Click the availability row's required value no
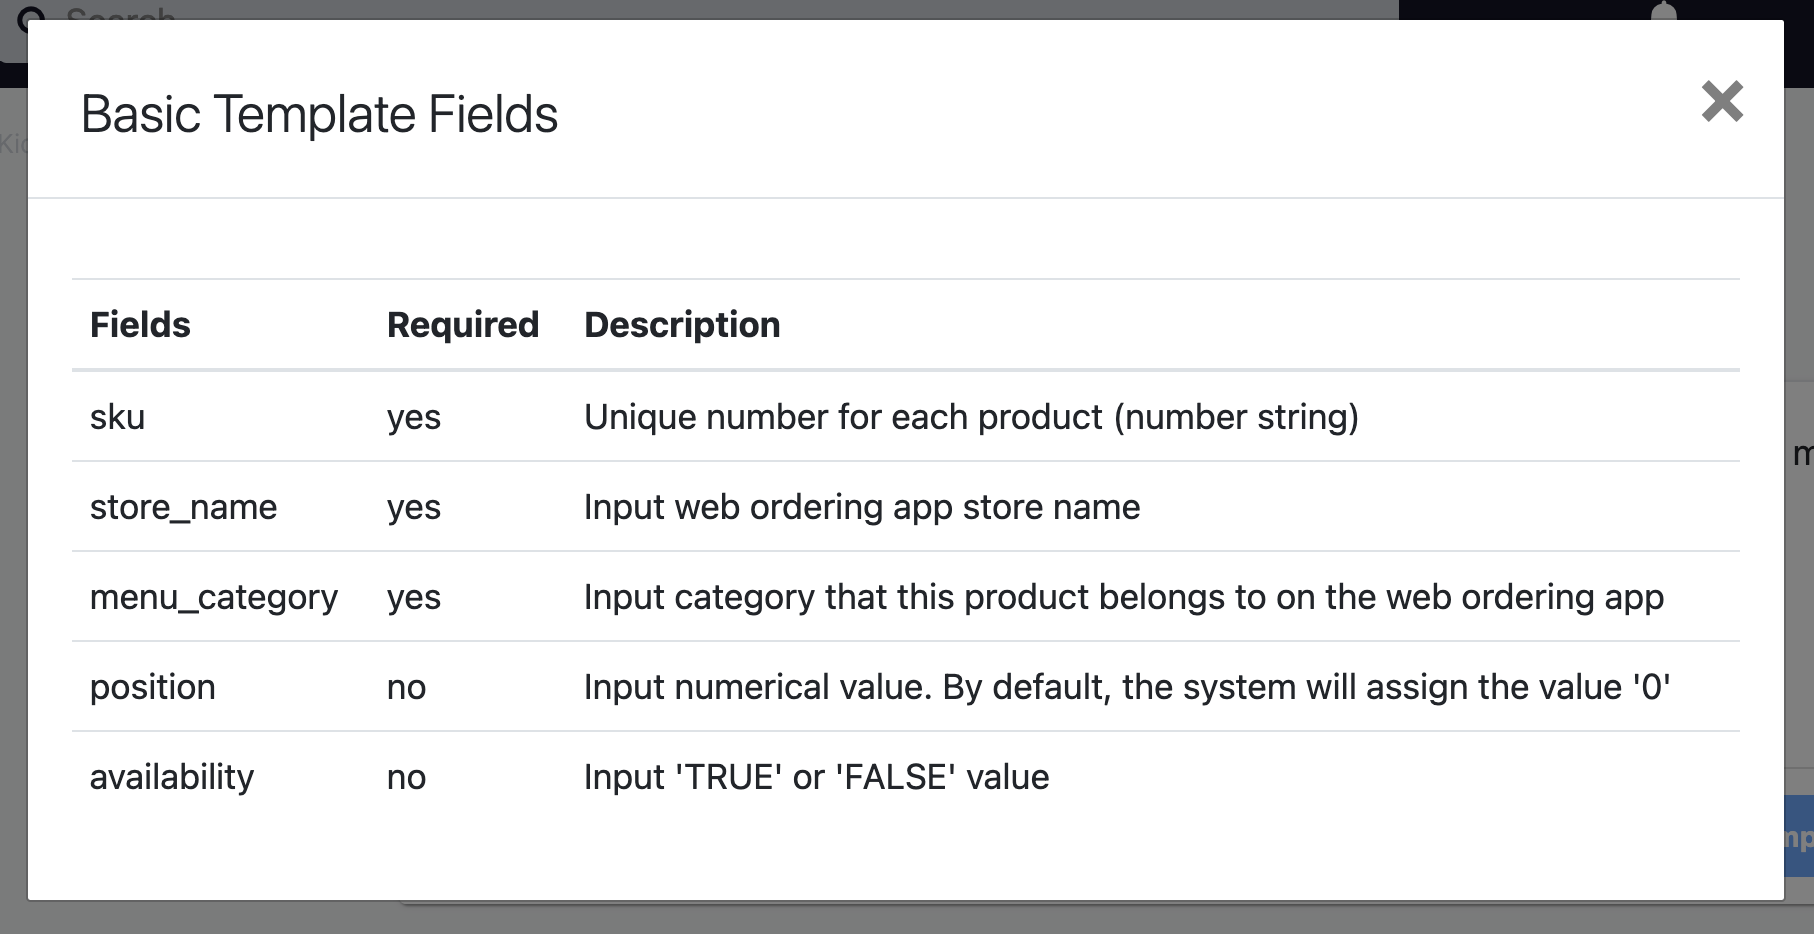Viewport: 1814px width, 934px height. coord(407,777)
